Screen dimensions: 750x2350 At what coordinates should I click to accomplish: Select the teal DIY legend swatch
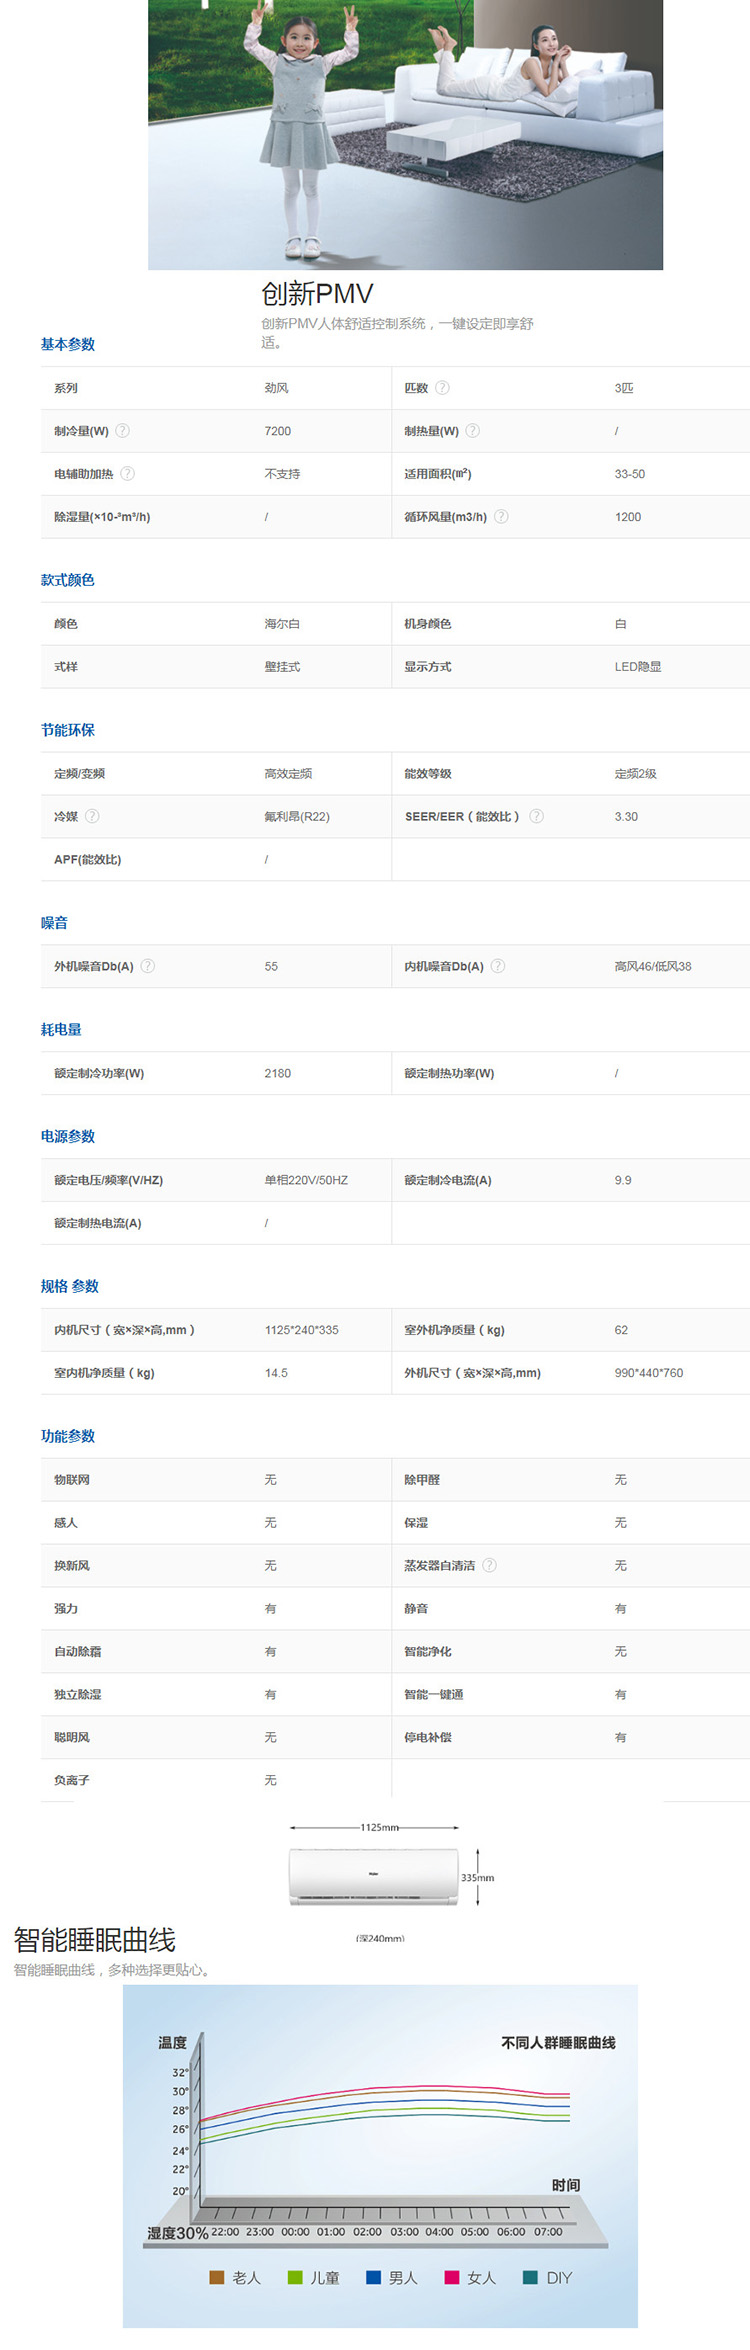point(530,2277)
